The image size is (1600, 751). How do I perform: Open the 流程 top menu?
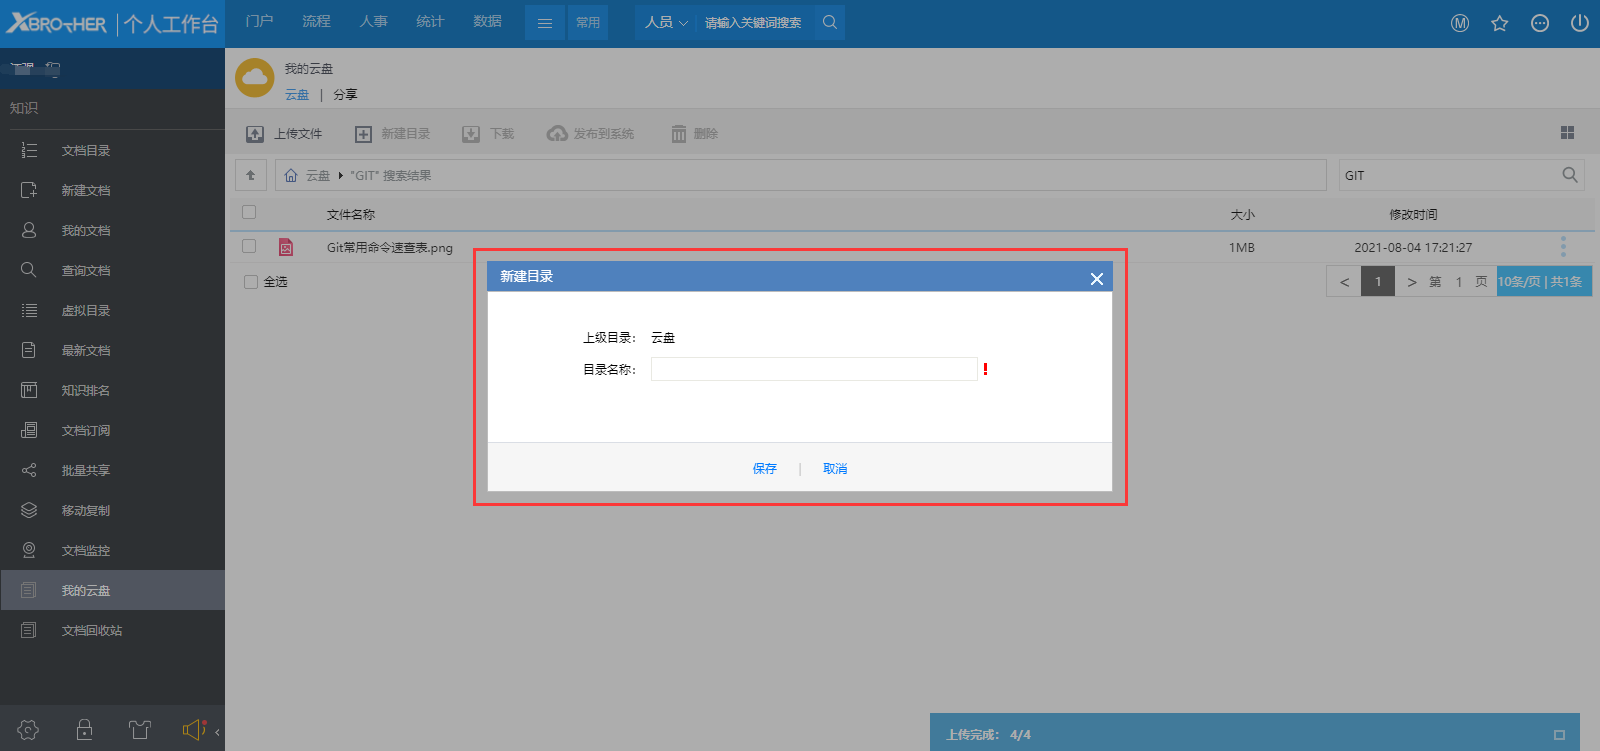click(x=316, y=21)
